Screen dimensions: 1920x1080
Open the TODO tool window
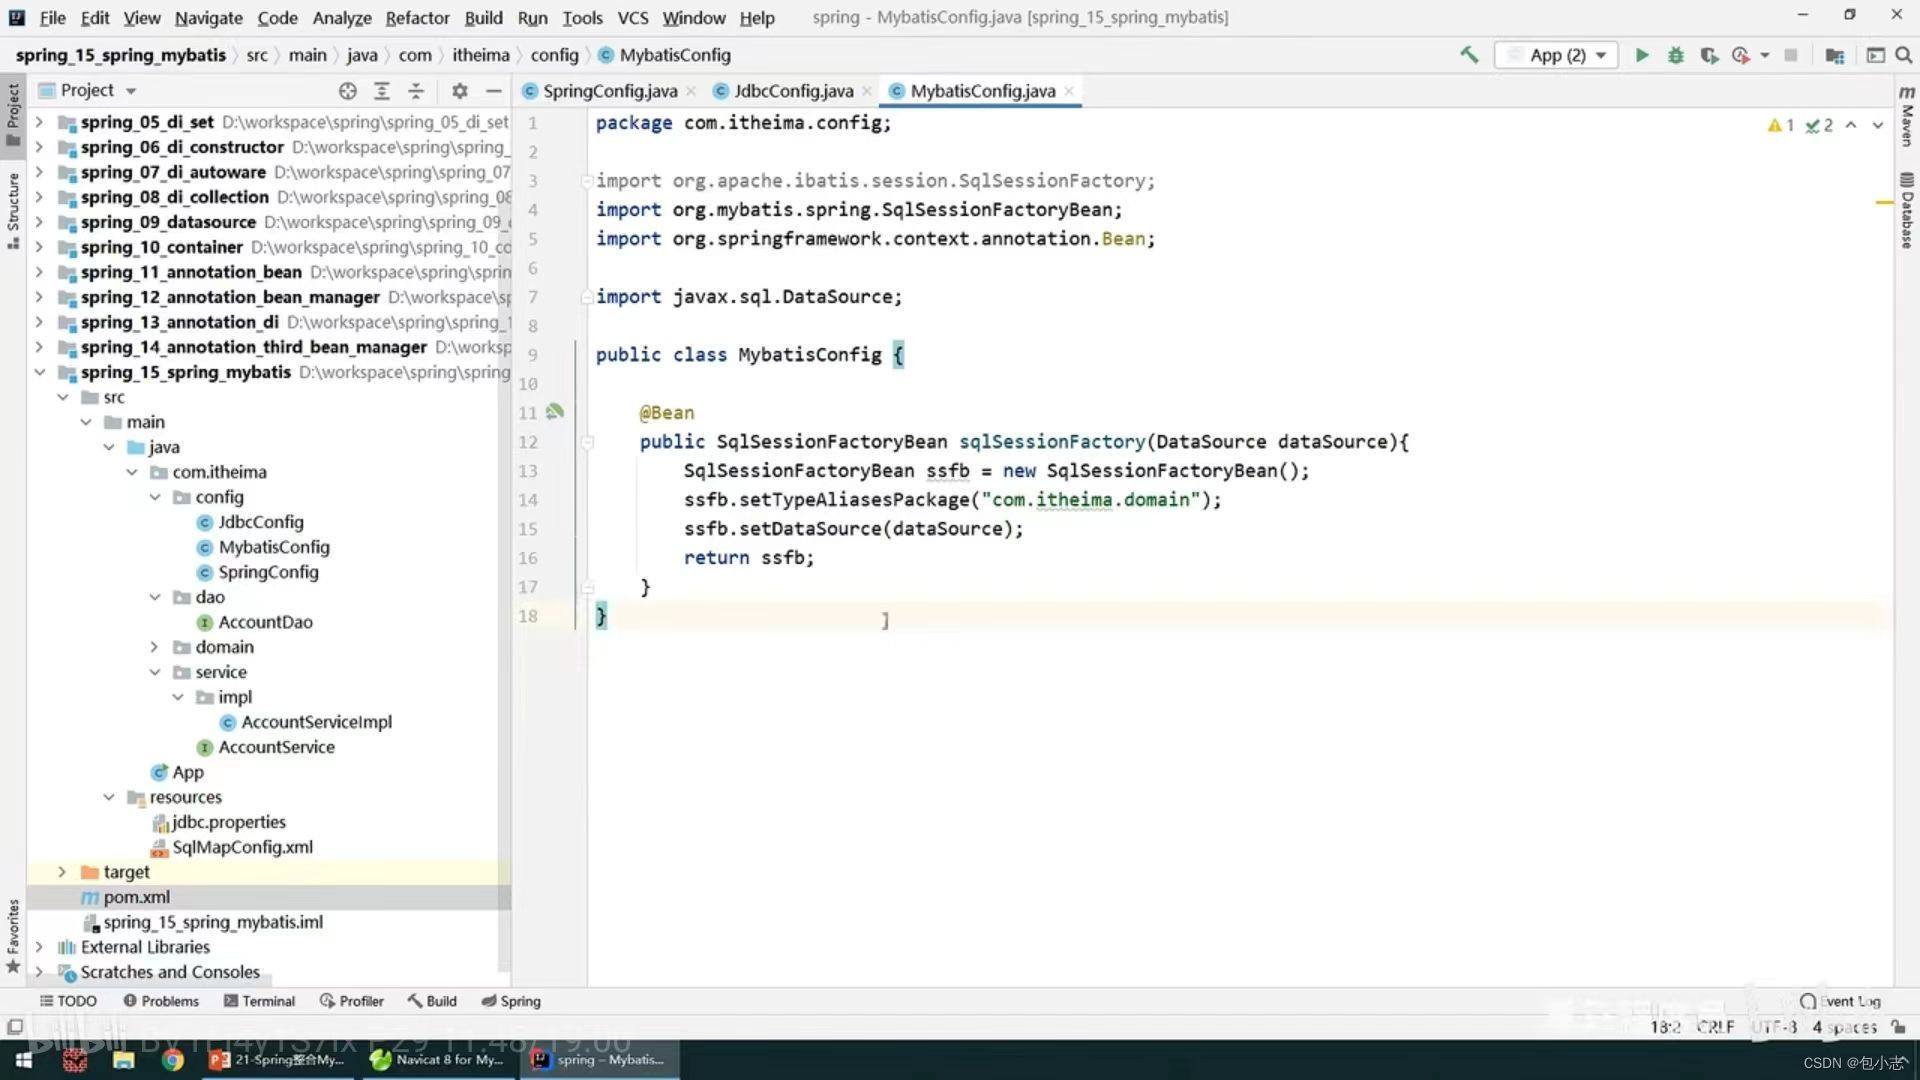click(68, 1001)
